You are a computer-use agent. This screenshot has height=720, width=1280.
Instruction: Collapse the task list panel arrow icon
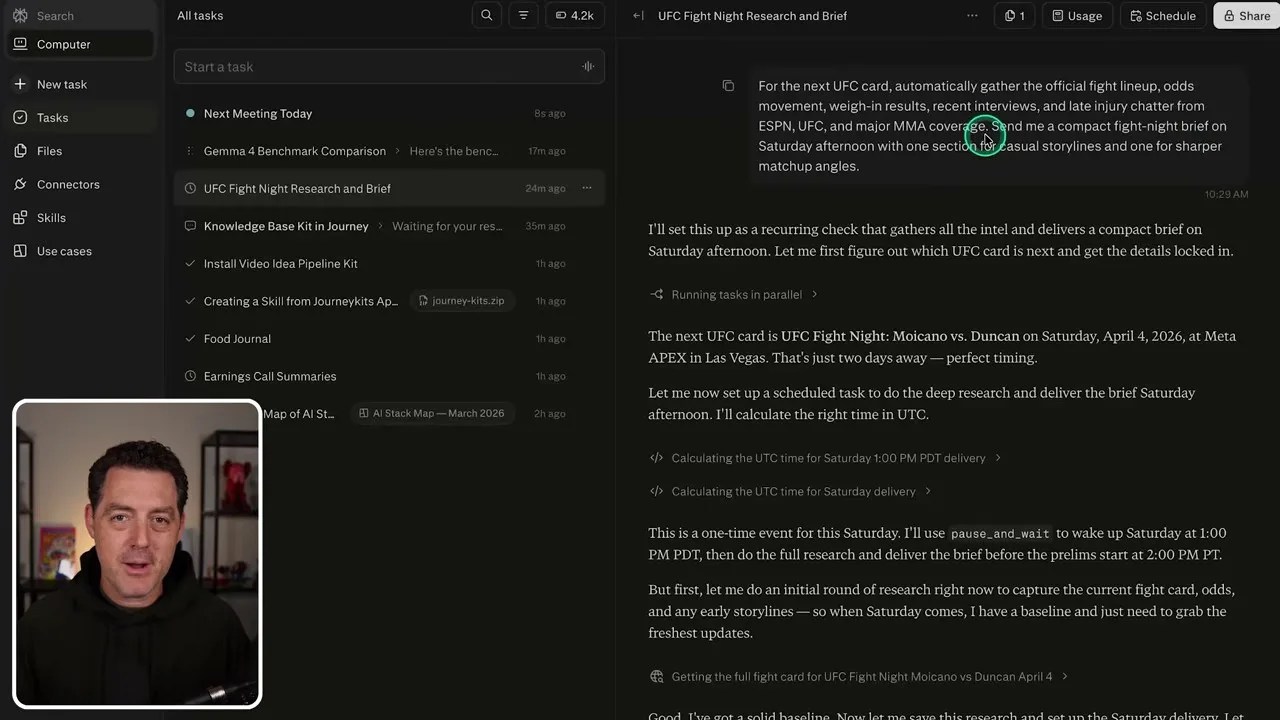pos(638,16)
